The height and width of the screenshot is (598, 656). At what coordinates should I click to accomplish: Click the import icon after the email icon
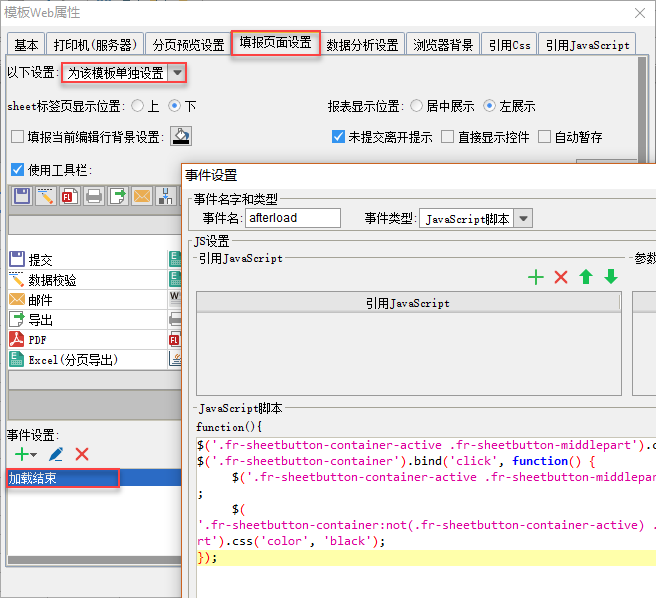166,196
